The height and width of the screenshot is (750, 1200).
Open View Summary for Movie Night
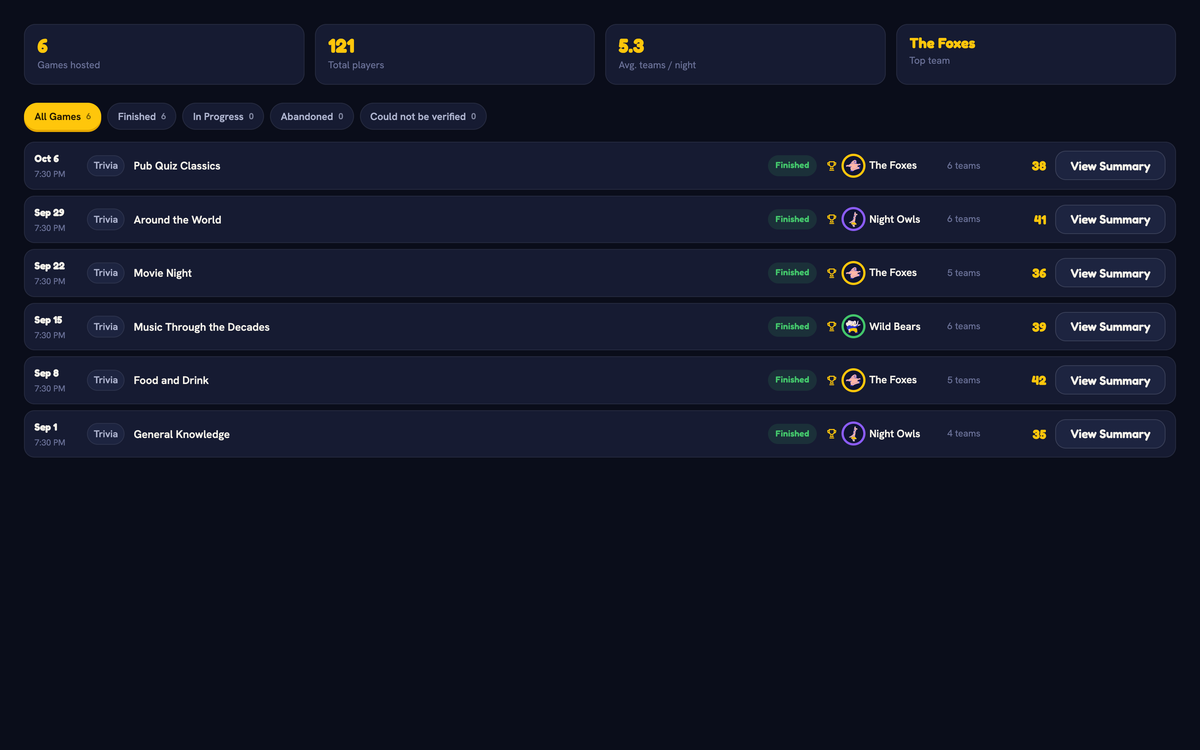pos(1110,273)
